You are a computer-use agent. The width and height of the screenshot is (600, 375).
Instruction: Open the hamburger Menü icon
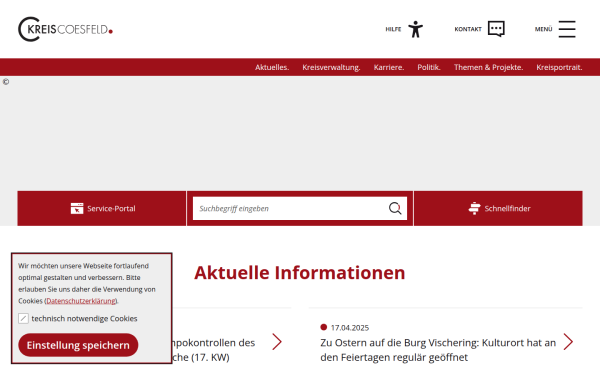coord(567,29)
